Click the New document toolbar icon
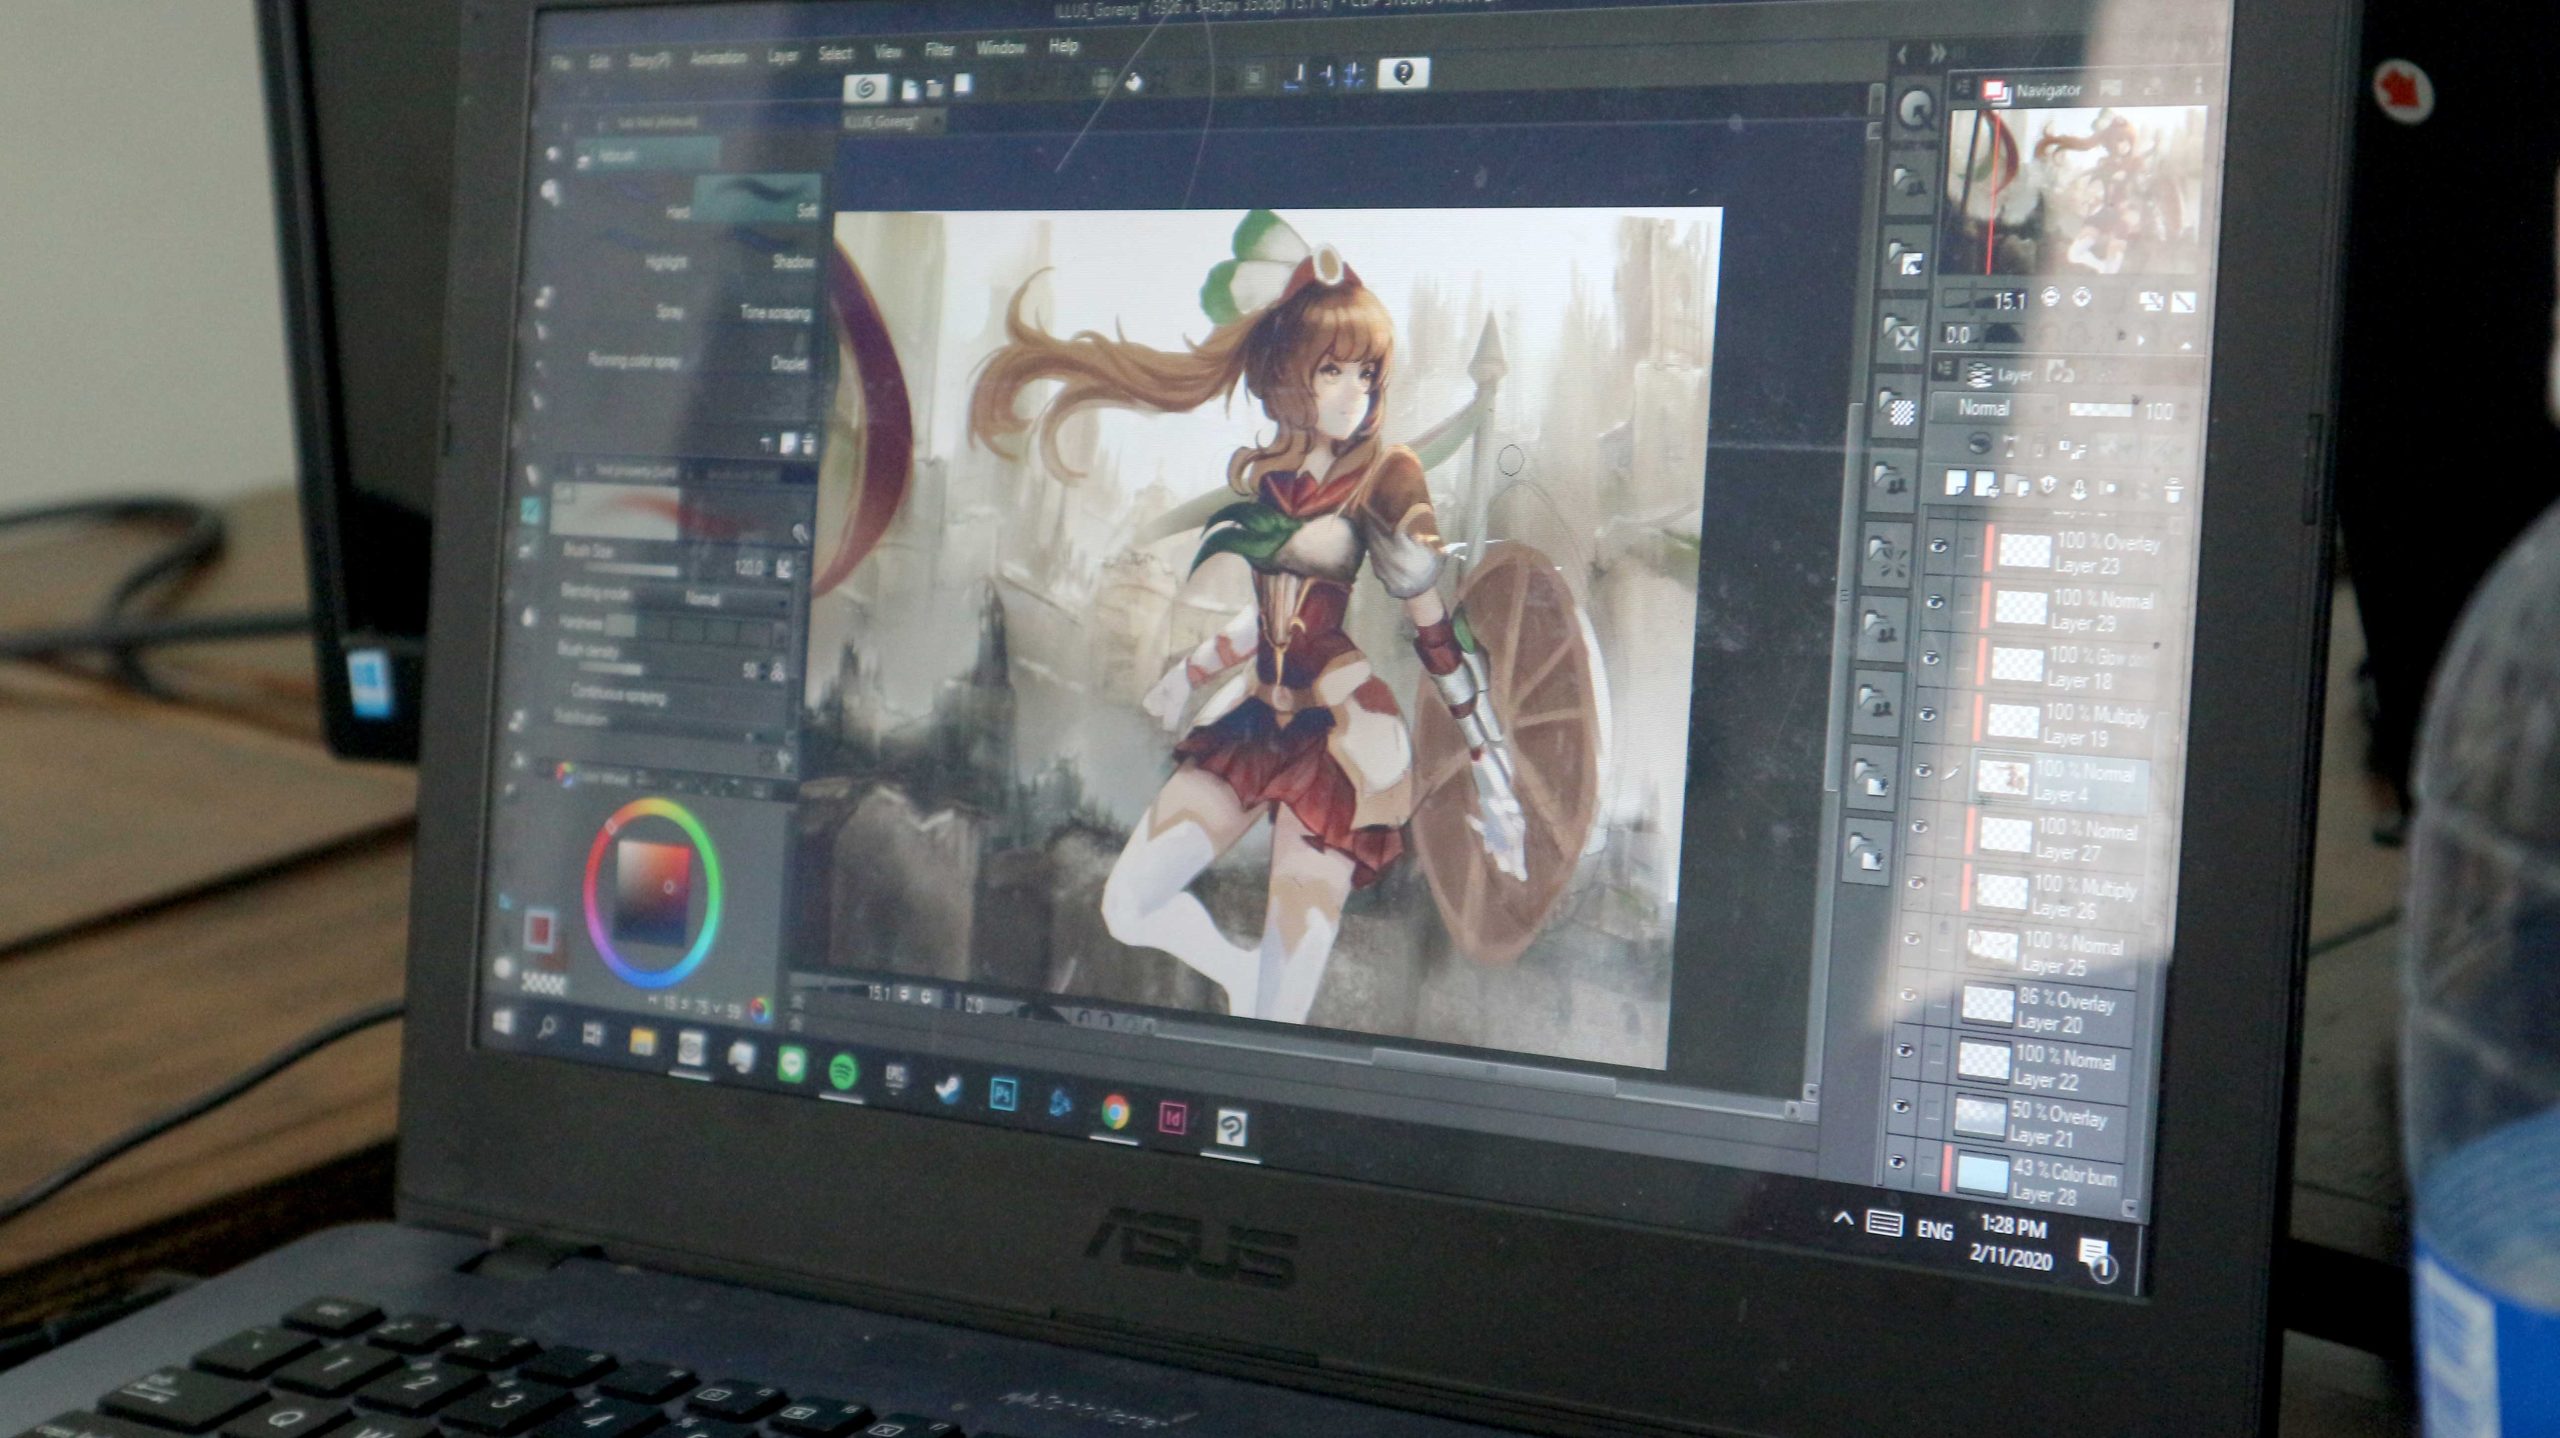 pyautogui.click(x=909, y=89)
